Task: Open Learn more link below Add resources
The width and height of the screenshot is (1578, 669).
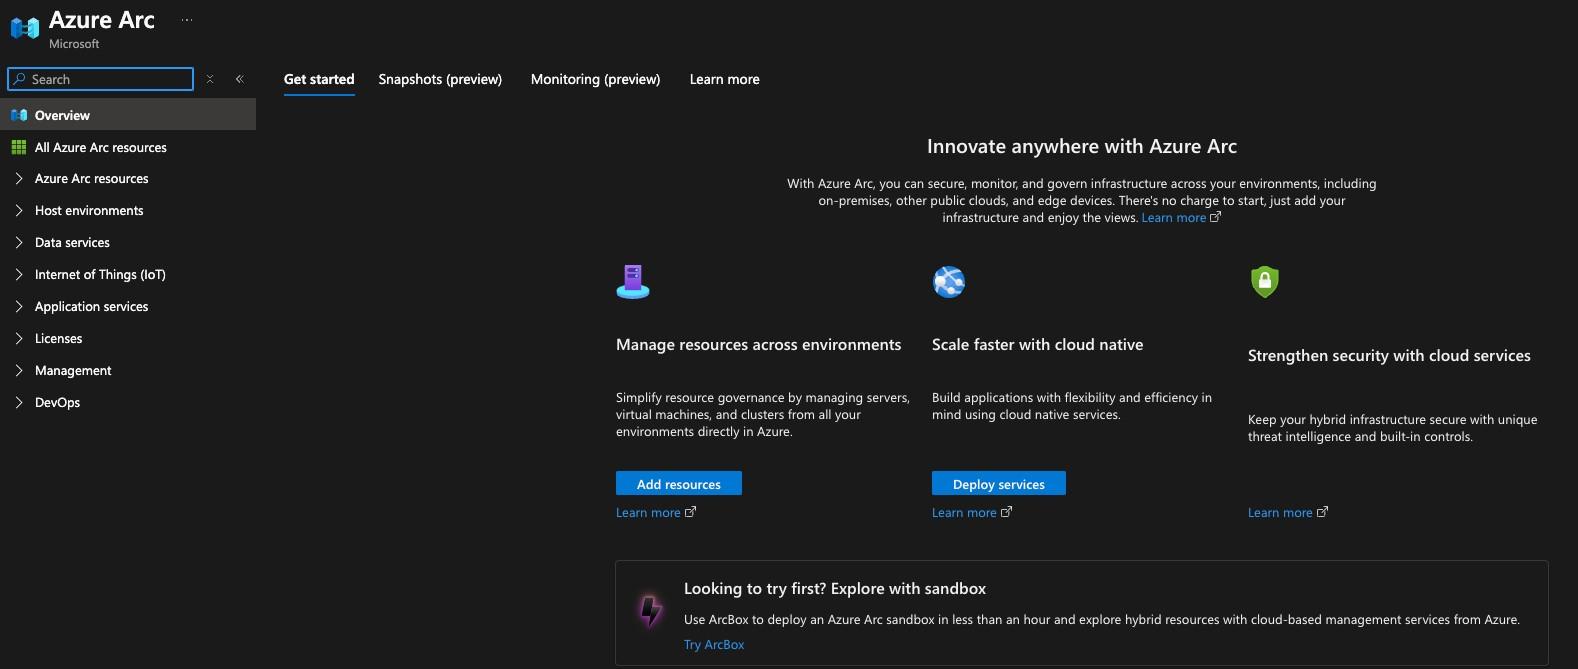Action: [648, 513]
